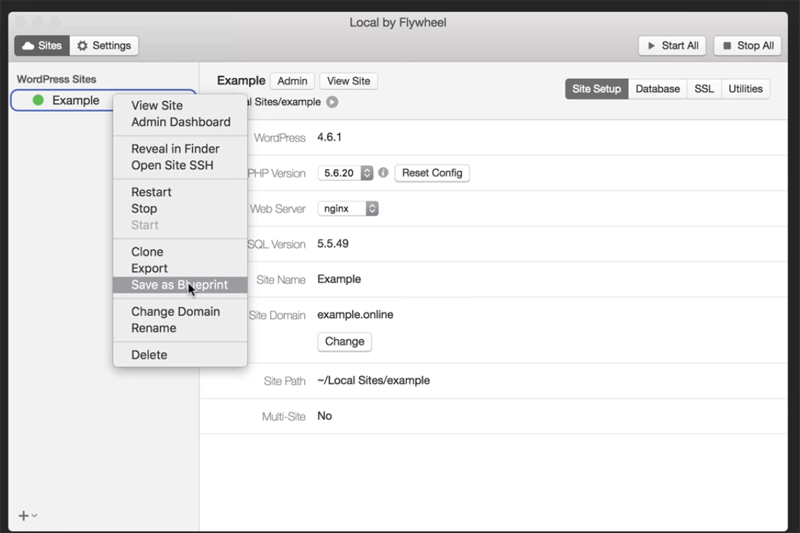Image resolution: width=800 pixels, height=533 pixels.
Task: Click the arrow icon next to site path
Action: [x=332, y=101]
